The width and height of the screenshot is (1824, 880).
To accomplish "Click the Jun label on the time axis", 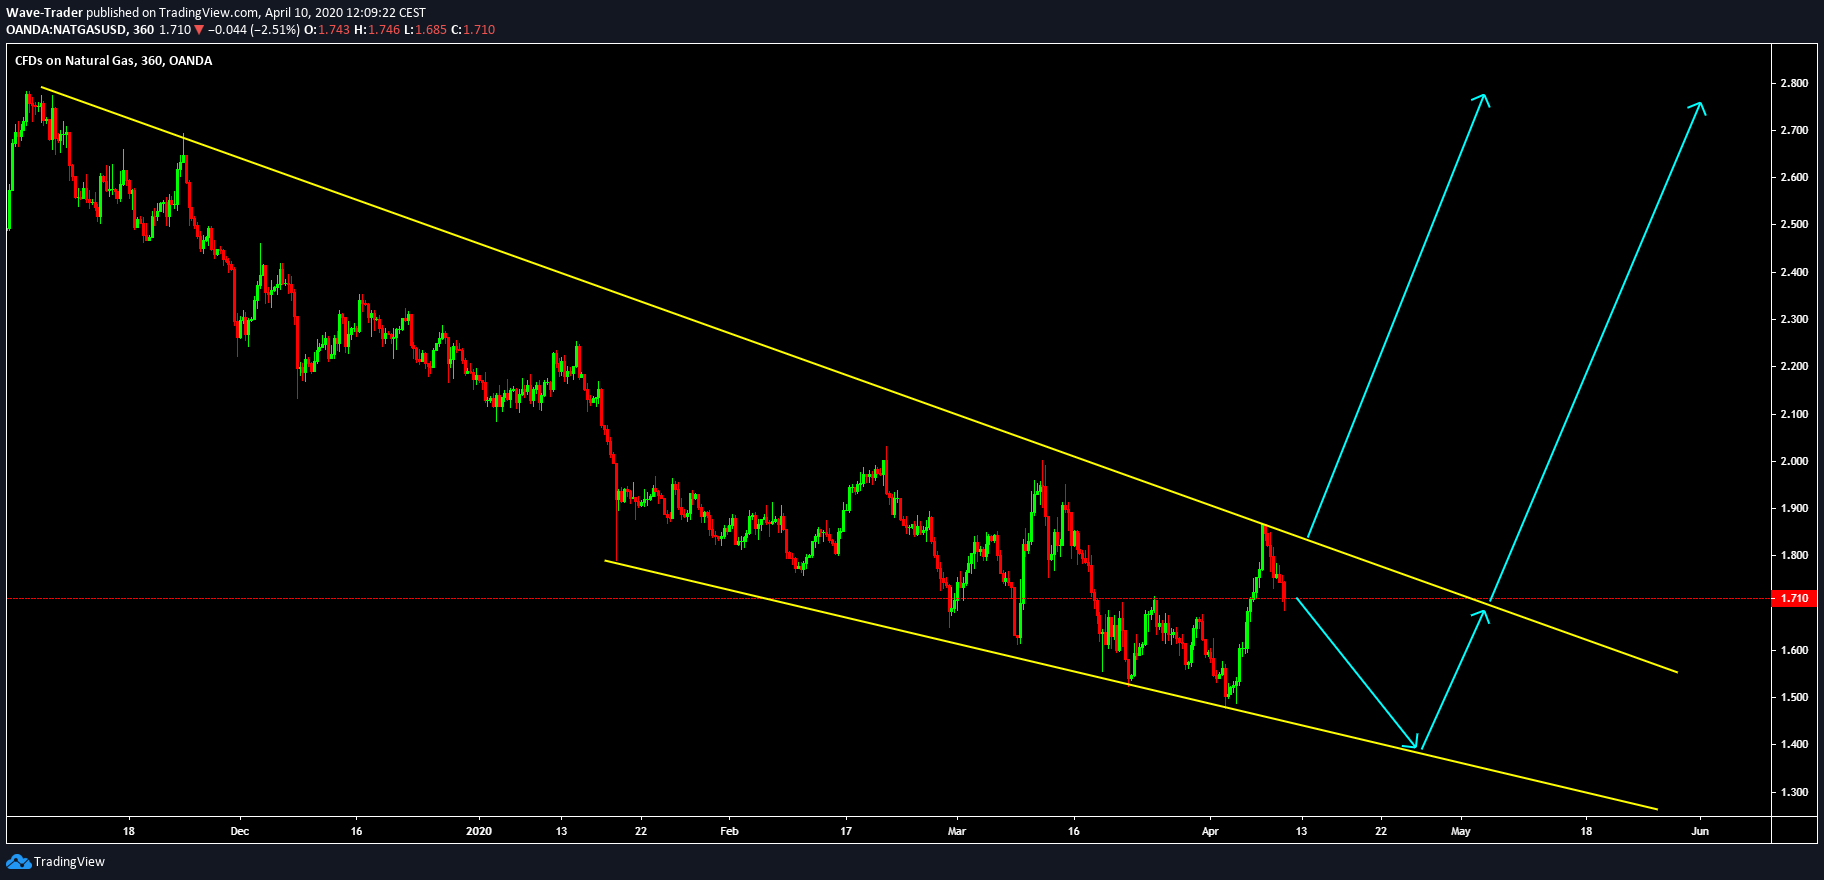I will (1700, 831).
